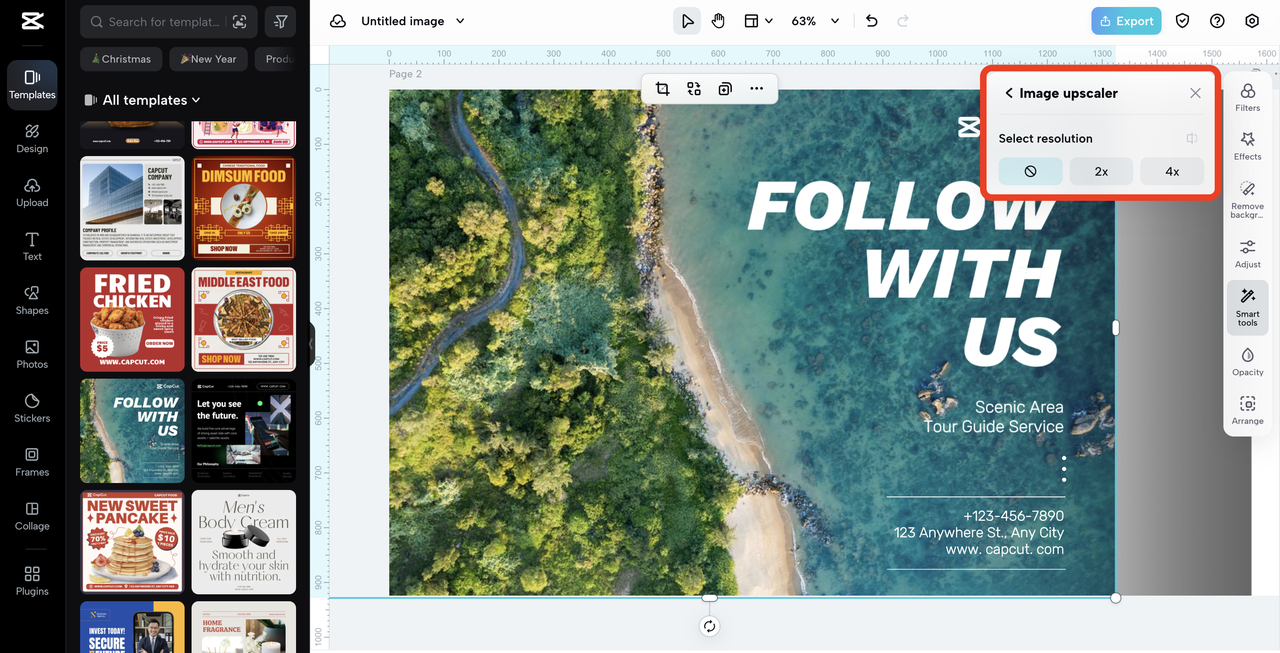Select 2x upscale resolution
Screen dimensions: 1280x653
(x=1101, y=171)
